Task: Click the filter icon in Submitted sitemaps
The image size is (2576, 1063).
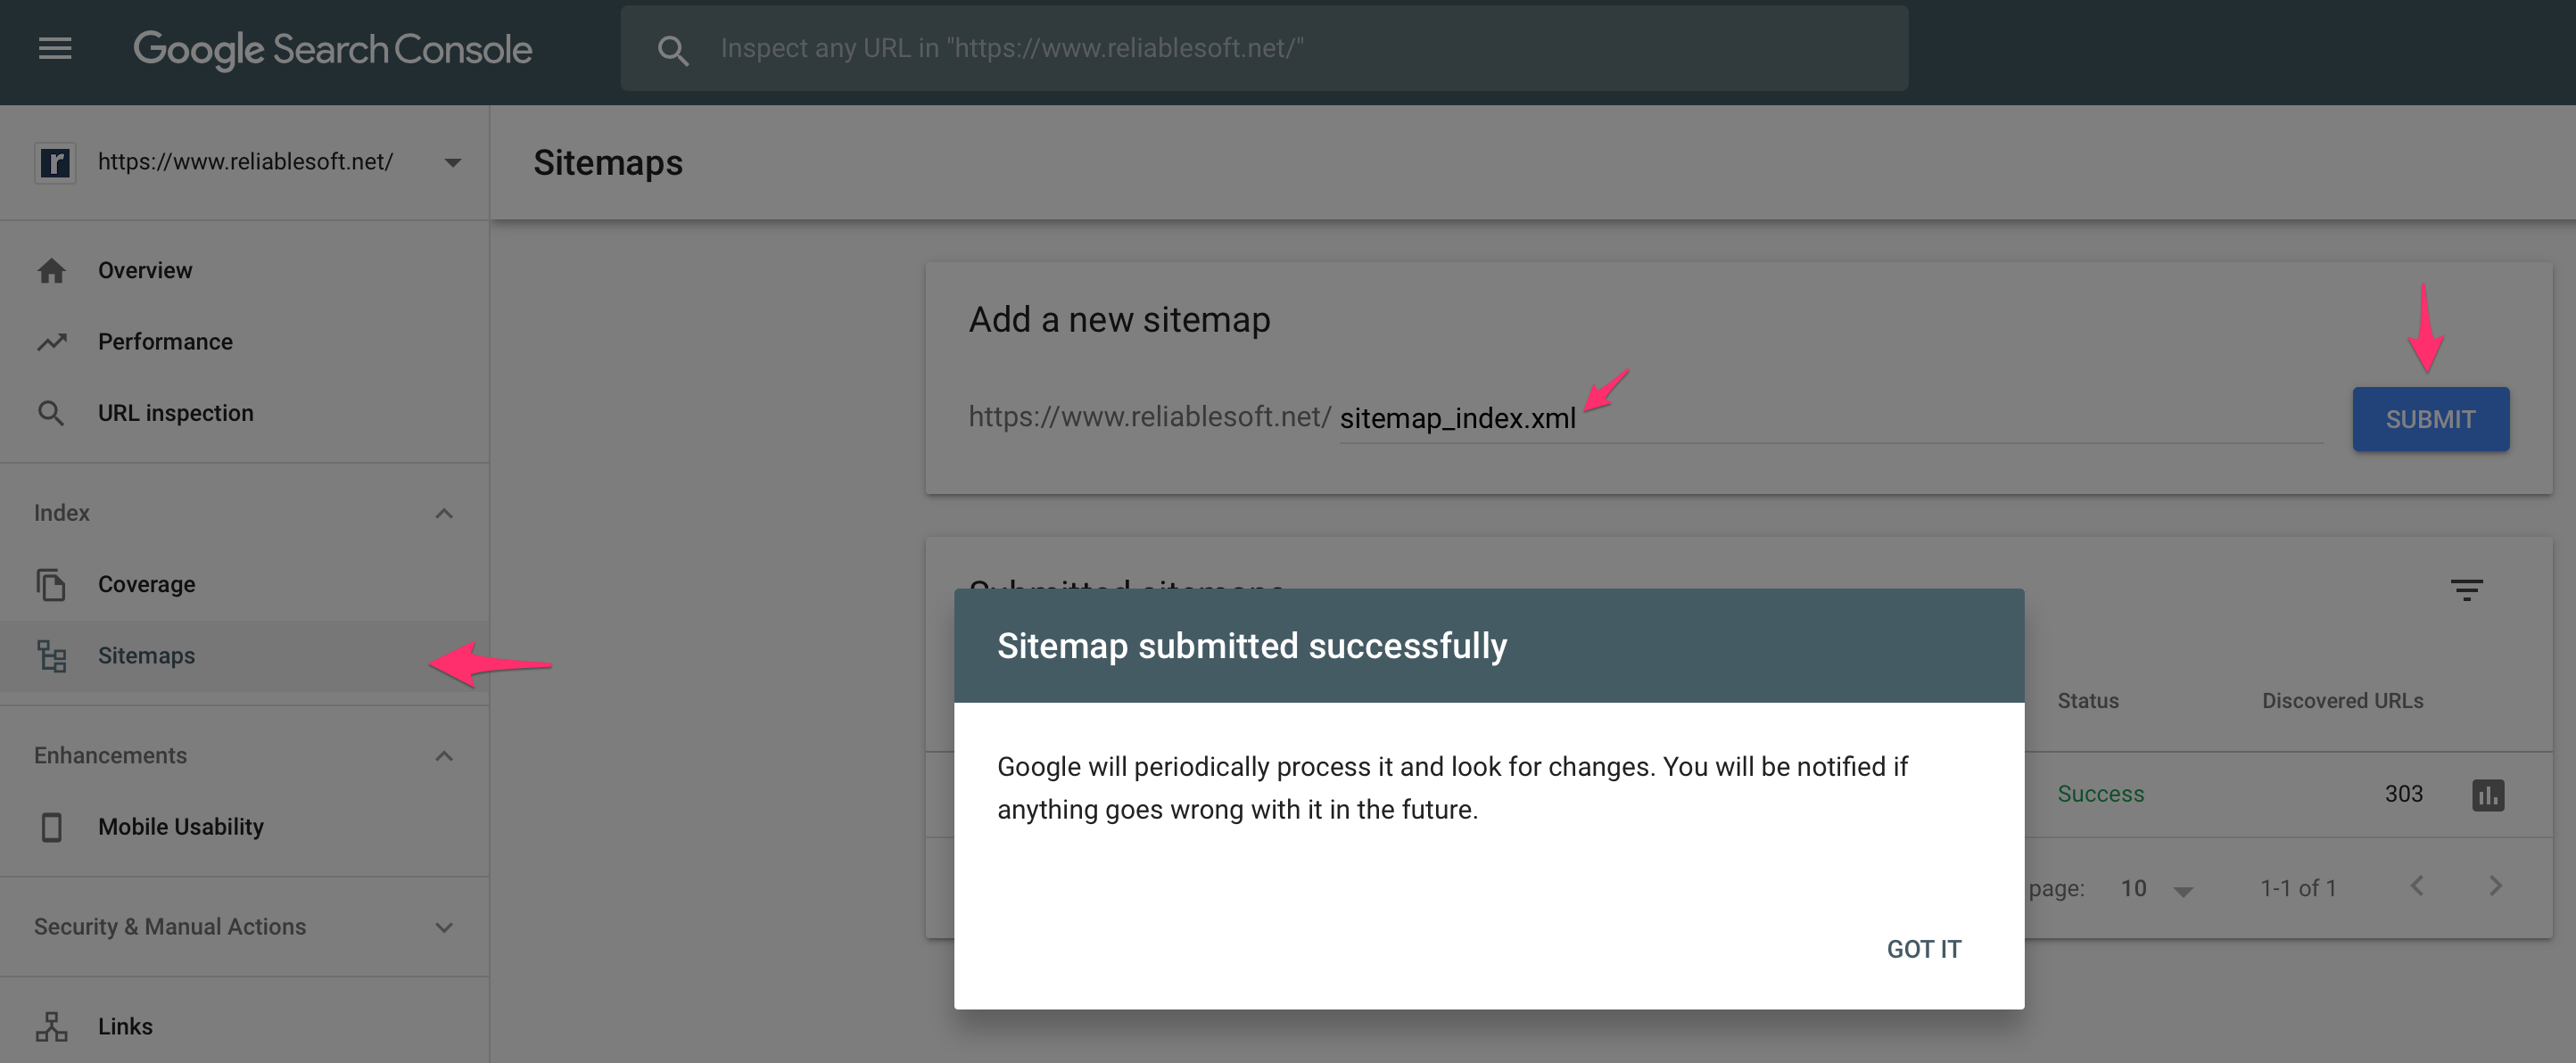Action: pos(2466,590)
